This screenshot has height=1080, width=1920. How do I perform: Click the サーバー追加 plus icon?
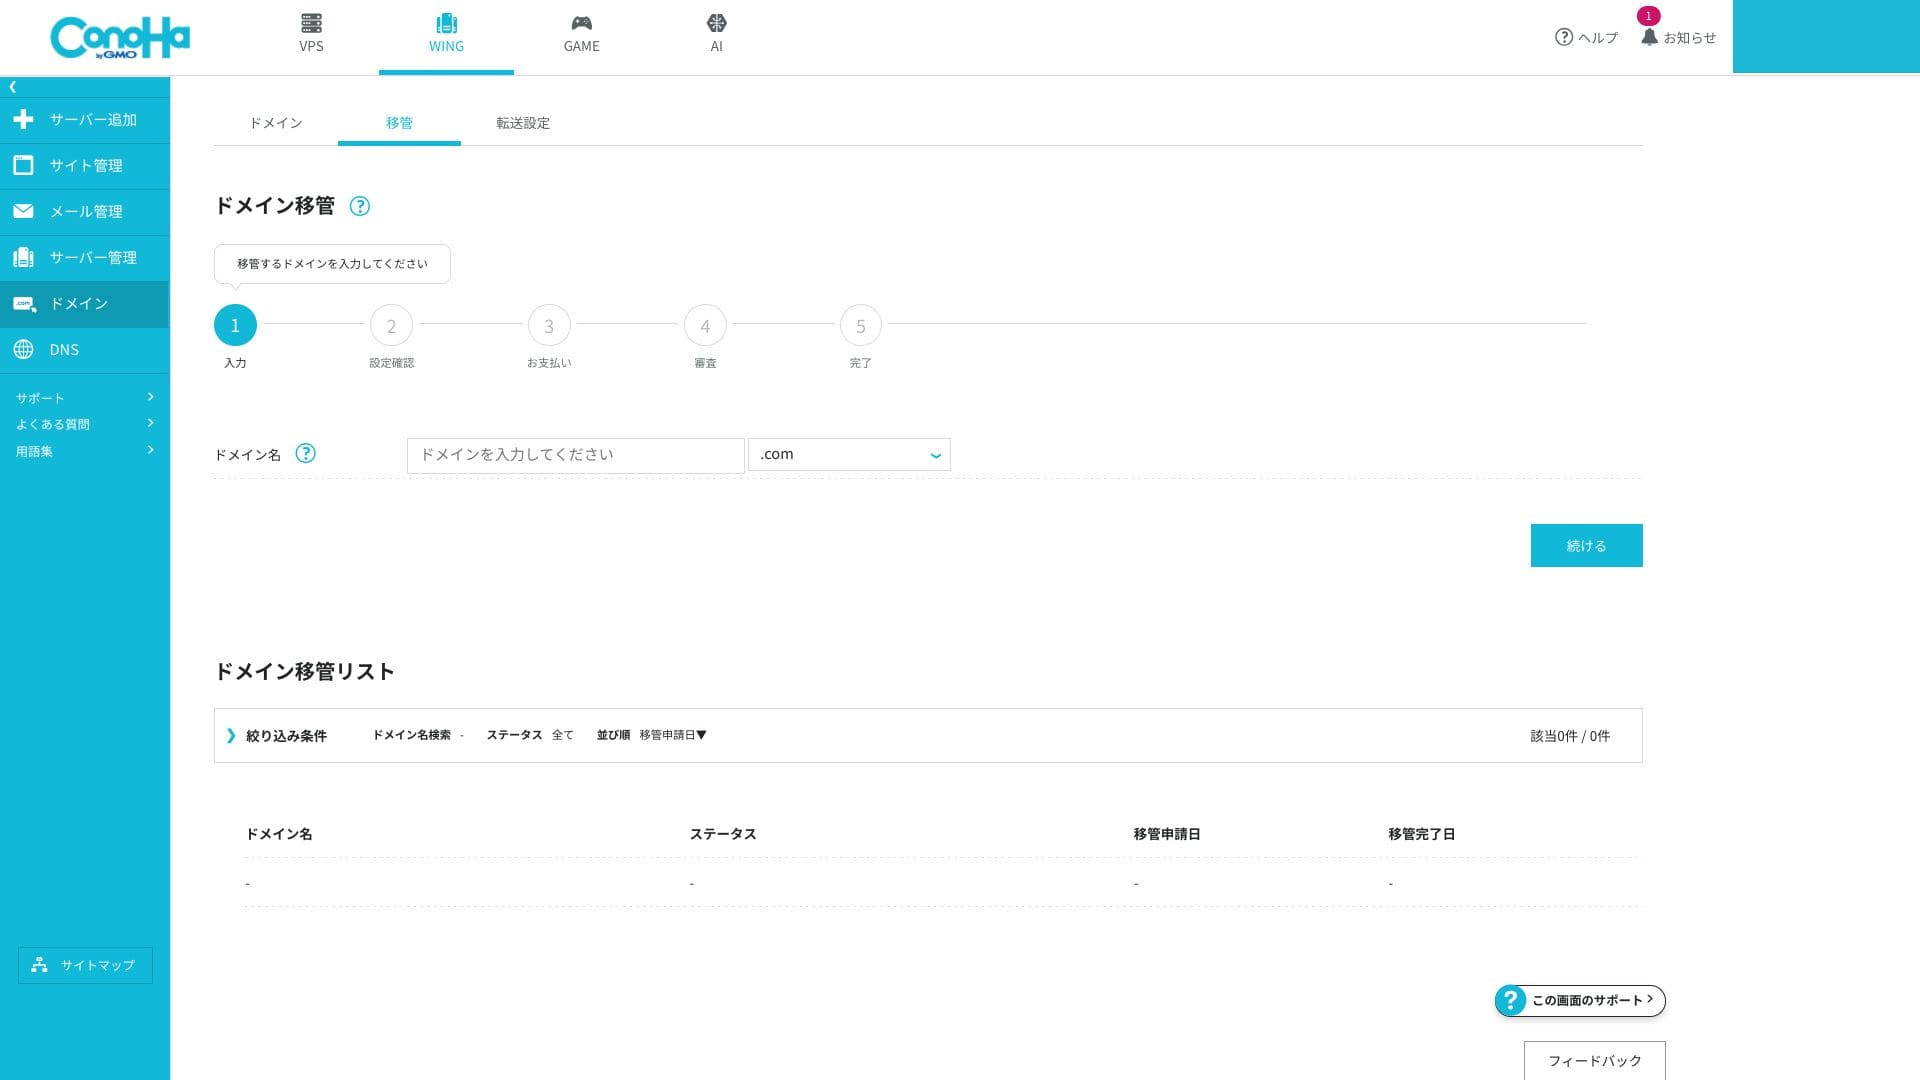pos(24,120)
